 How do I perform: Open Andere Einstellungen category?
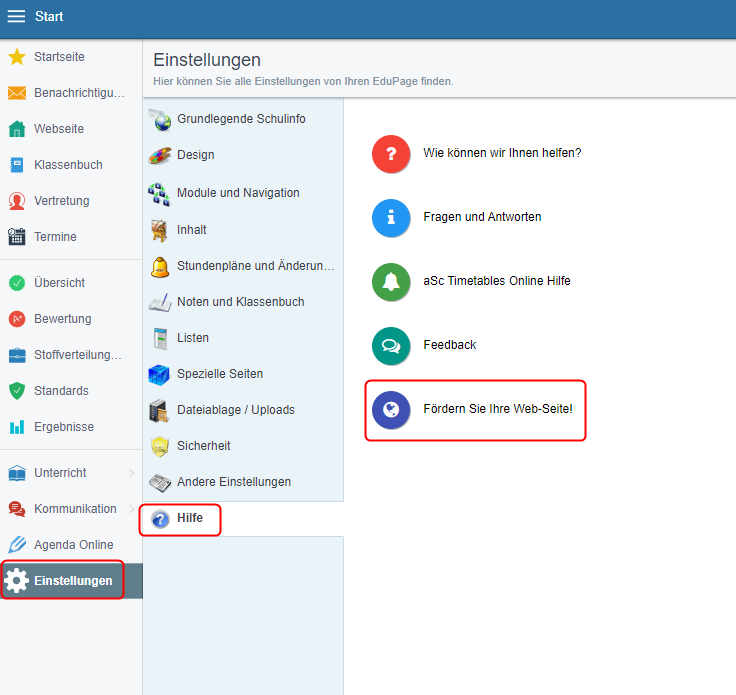click(x=243, y=482)
